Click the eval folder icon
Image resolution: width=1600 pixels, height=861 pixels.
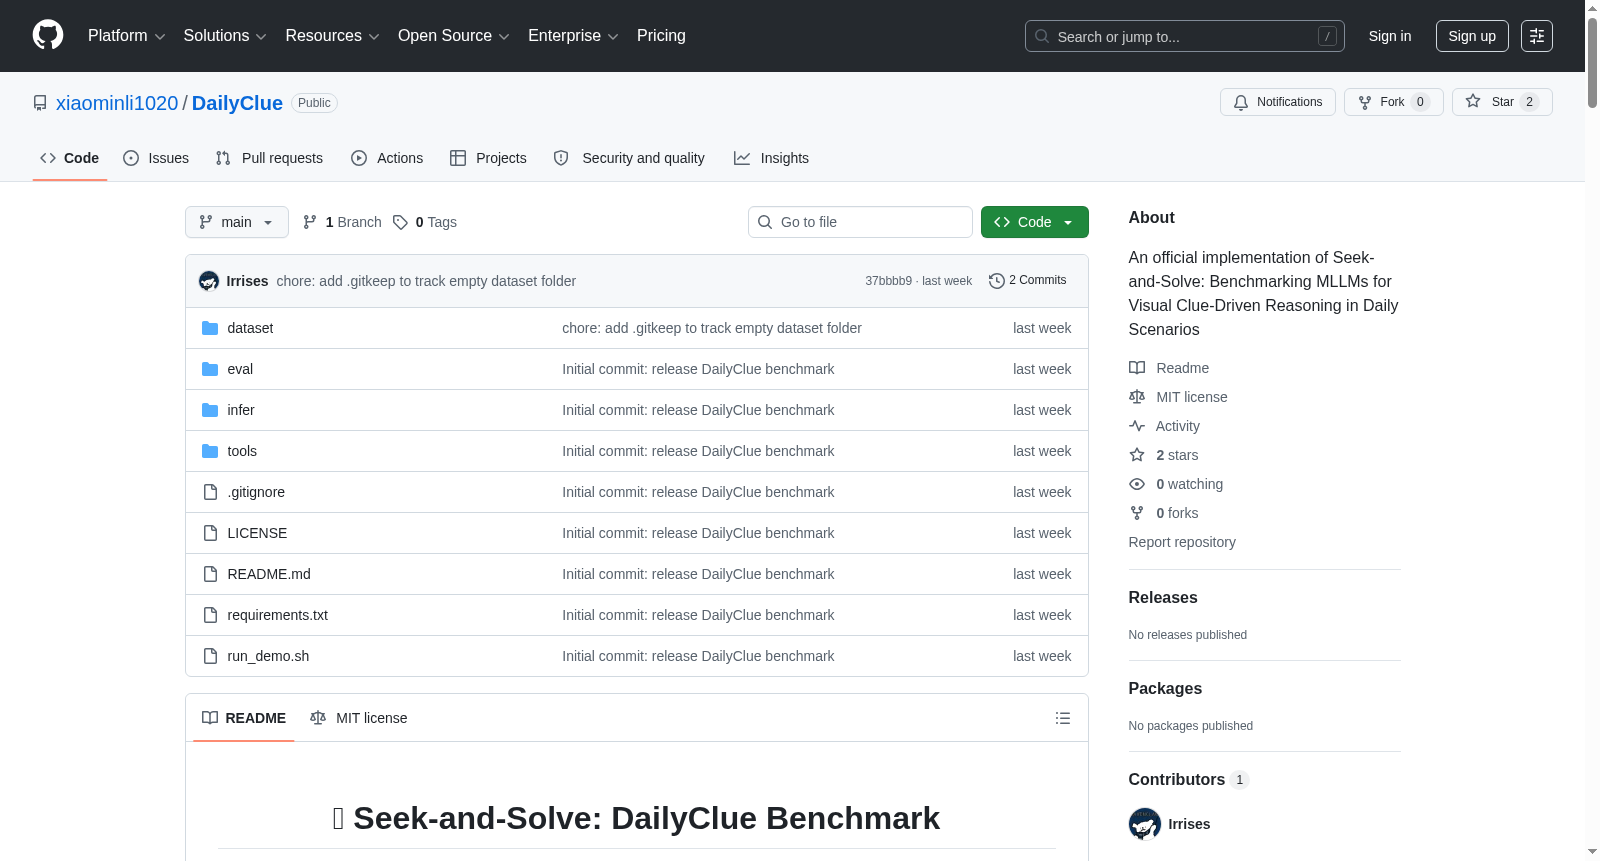(x=210, y=369)
